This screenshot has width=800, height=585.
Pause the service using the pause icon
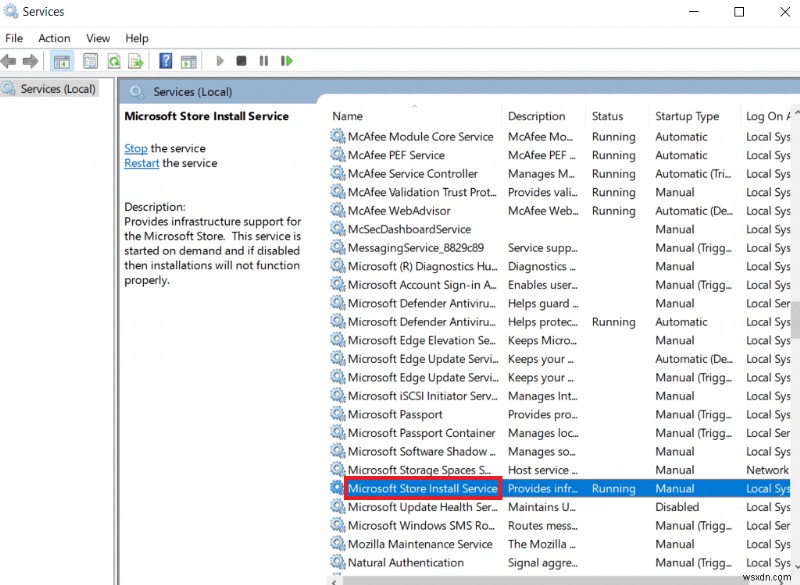(x=263, y=60)
